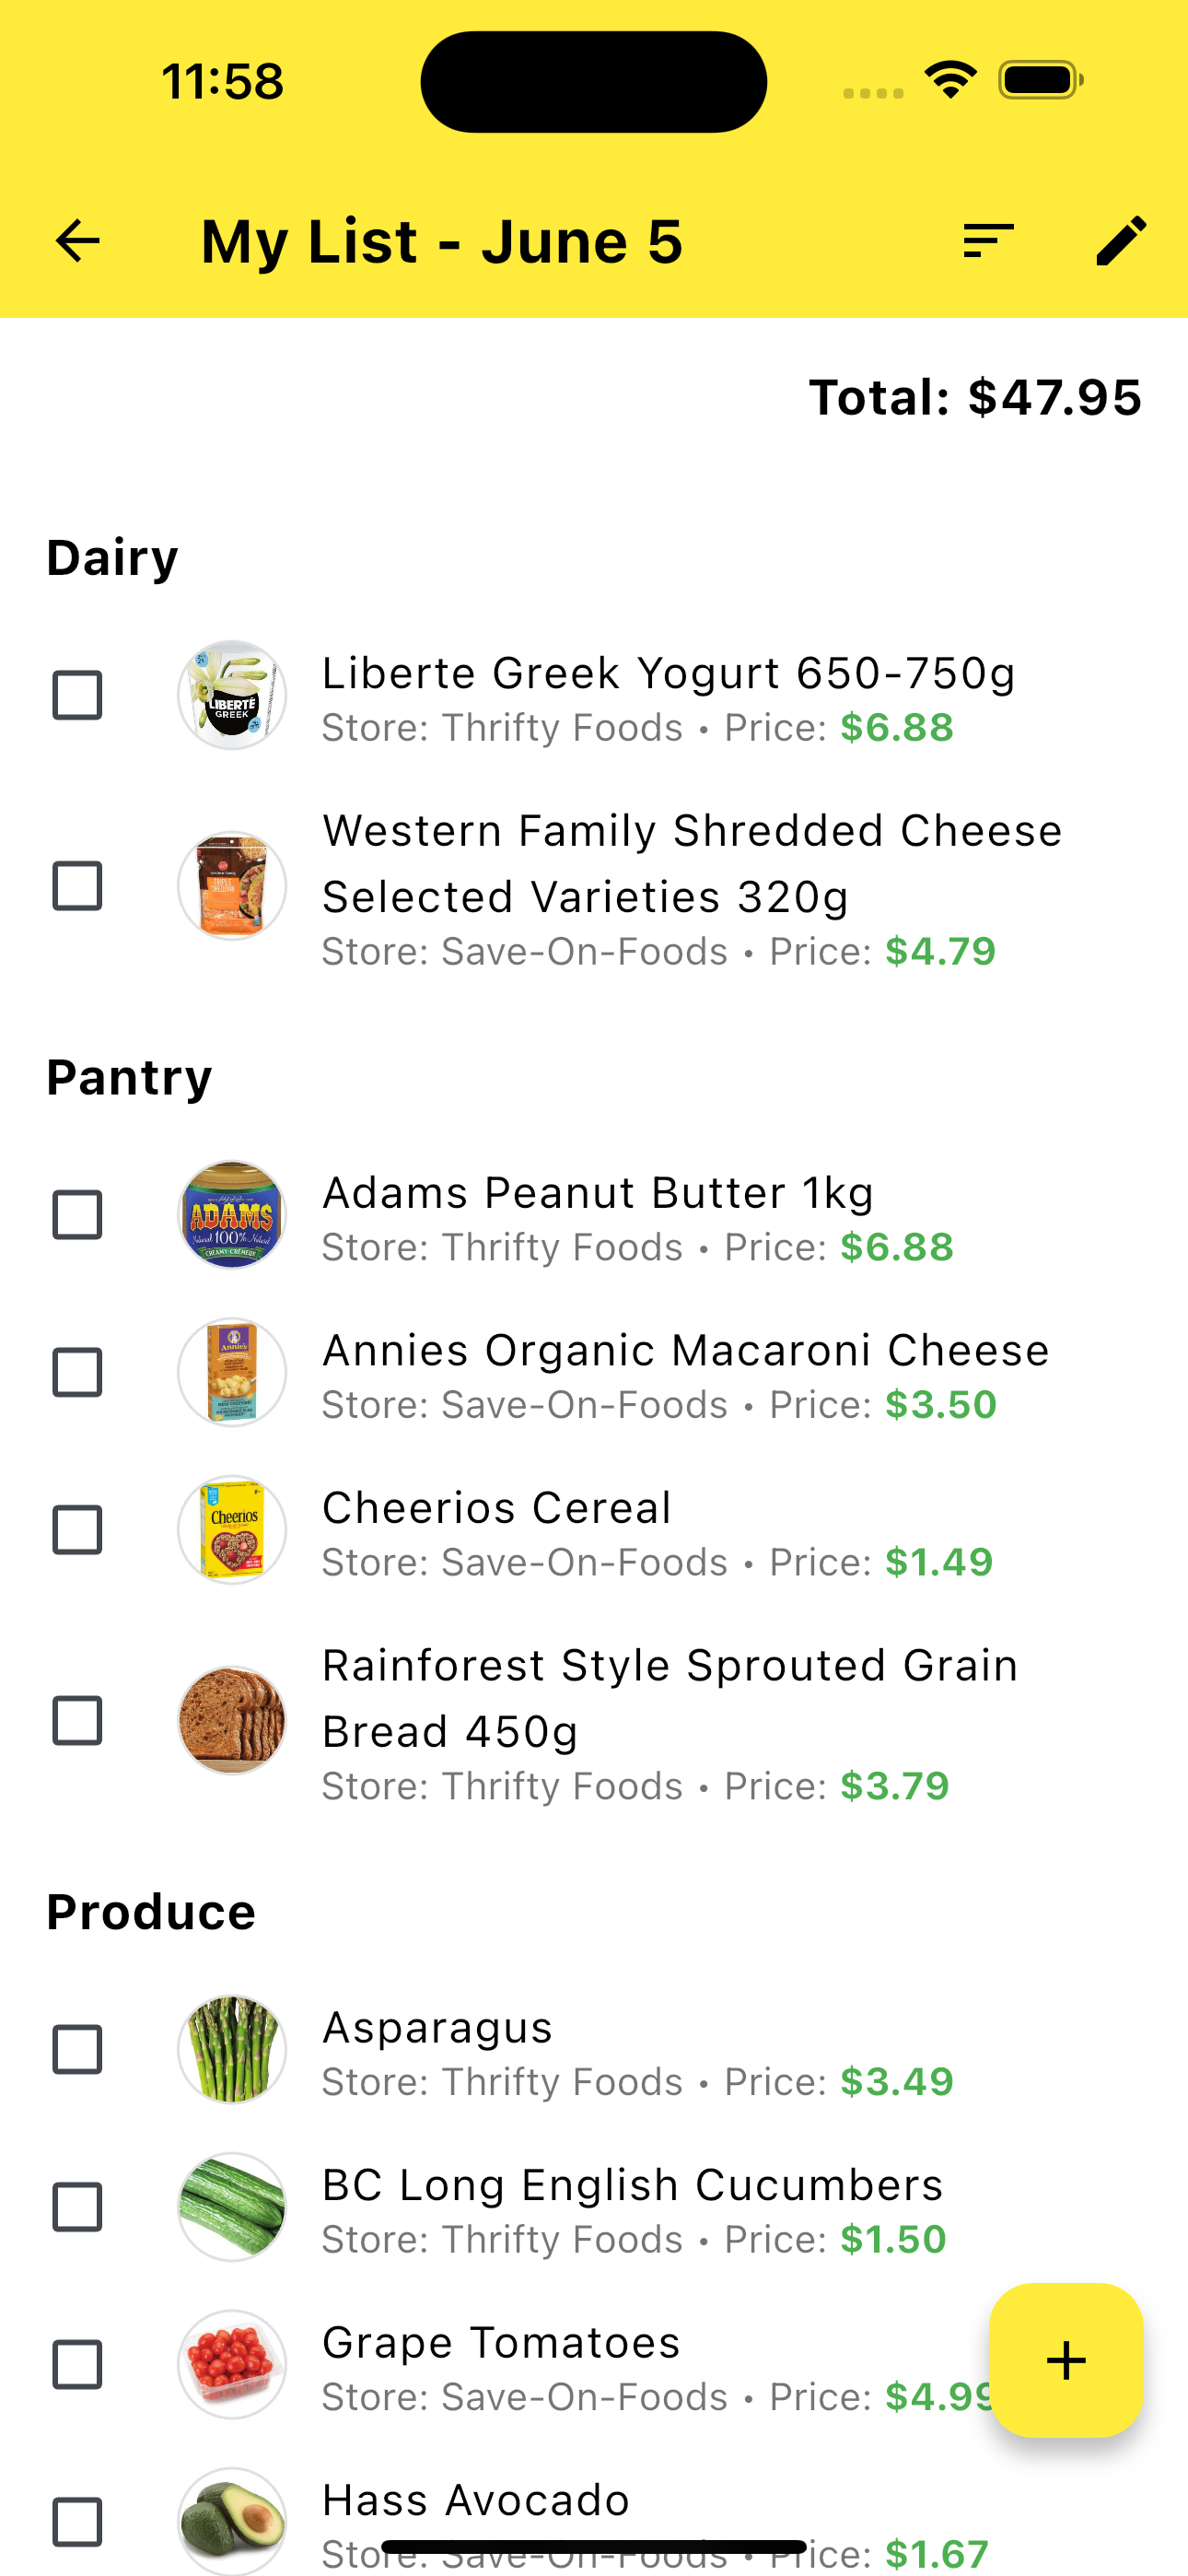
Task: Check the BC Long English Cucumbers box
Action: point(77,2207)
